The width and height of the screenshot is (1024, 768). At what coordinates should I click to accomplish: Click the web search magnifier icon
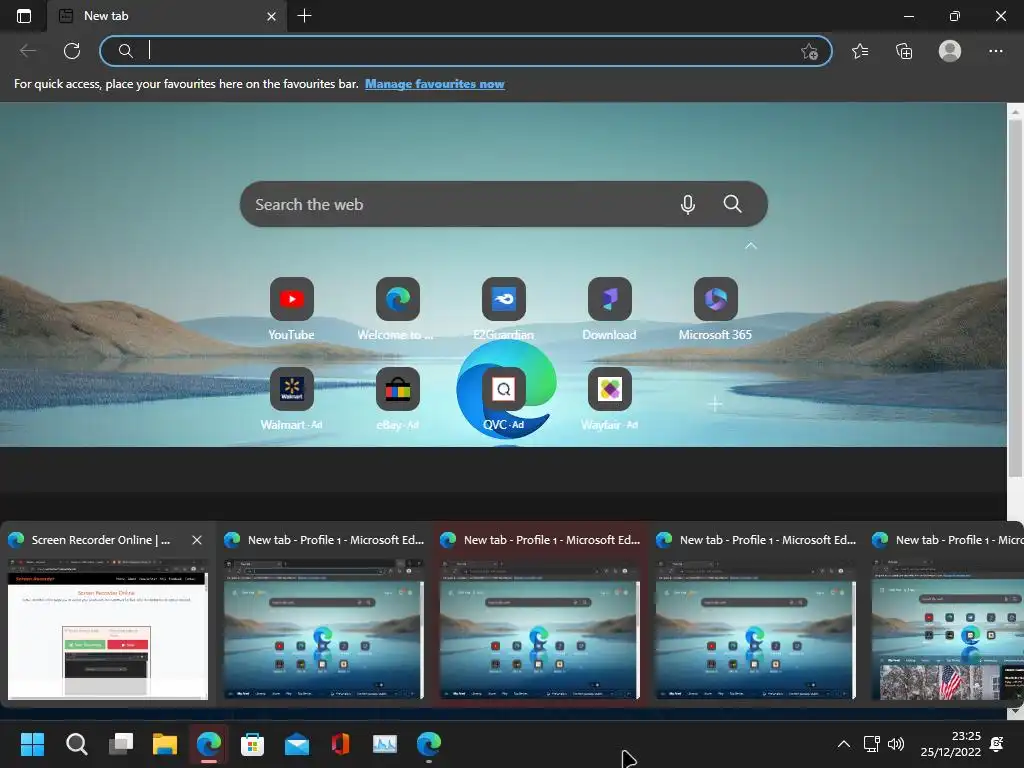point(732,204)
